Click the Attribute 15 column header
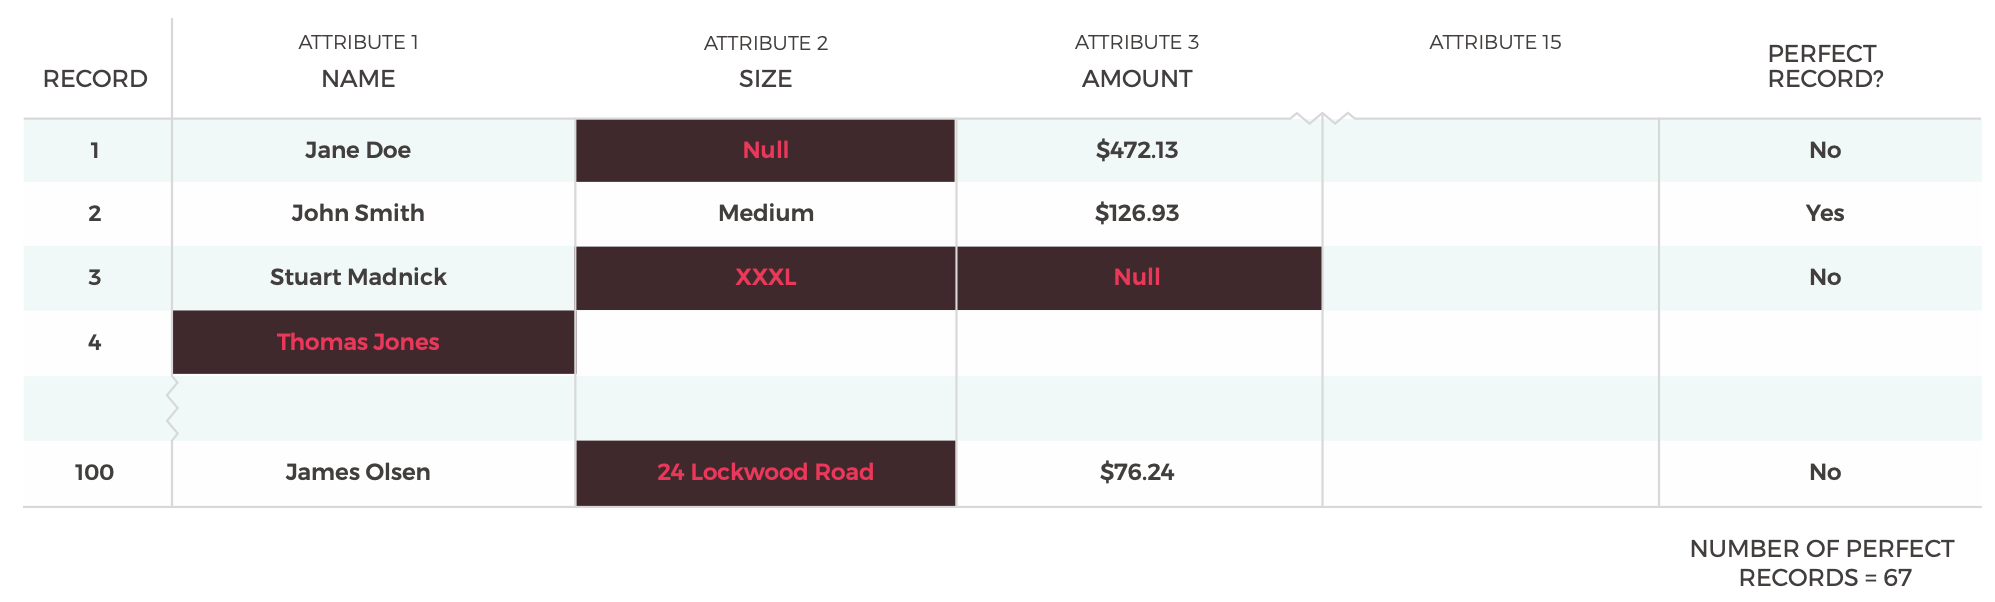The image size is (1995, 602). tap(1495, 42)
